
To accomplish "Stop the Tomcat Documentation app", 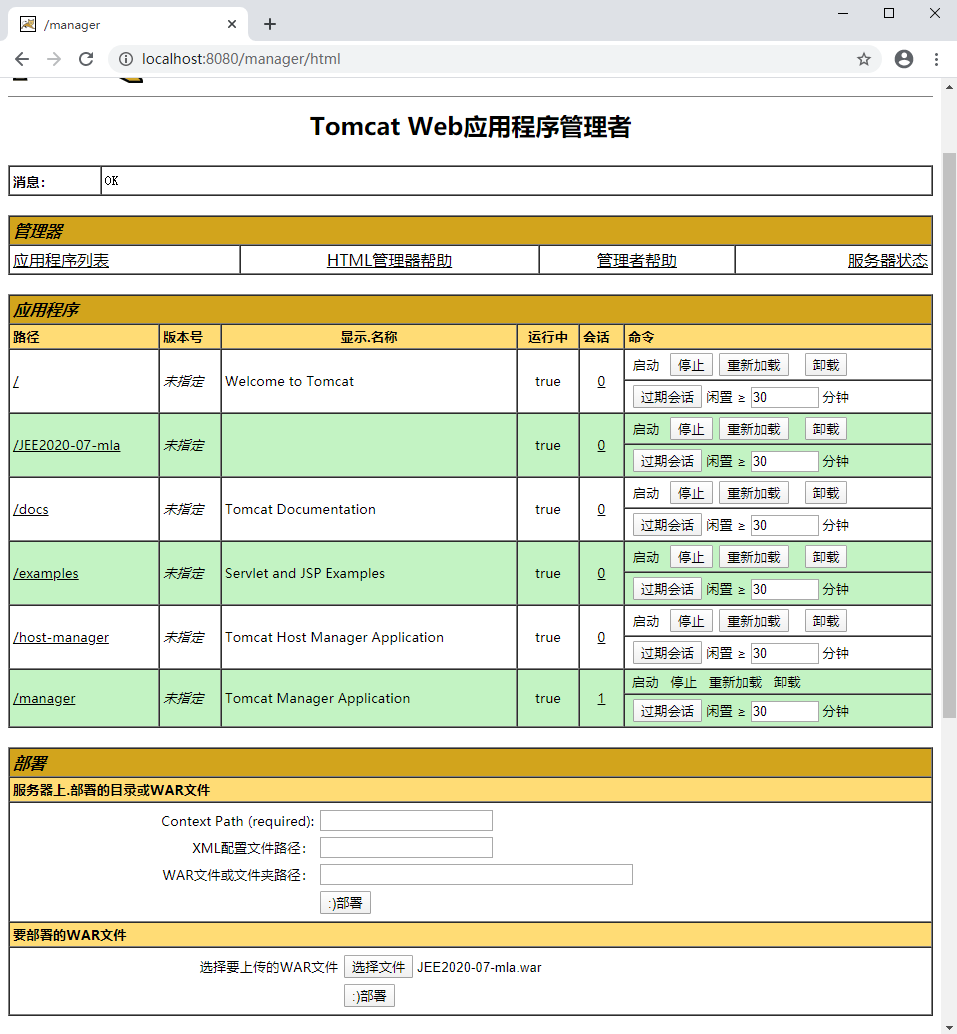I will (x=691, y=493).
